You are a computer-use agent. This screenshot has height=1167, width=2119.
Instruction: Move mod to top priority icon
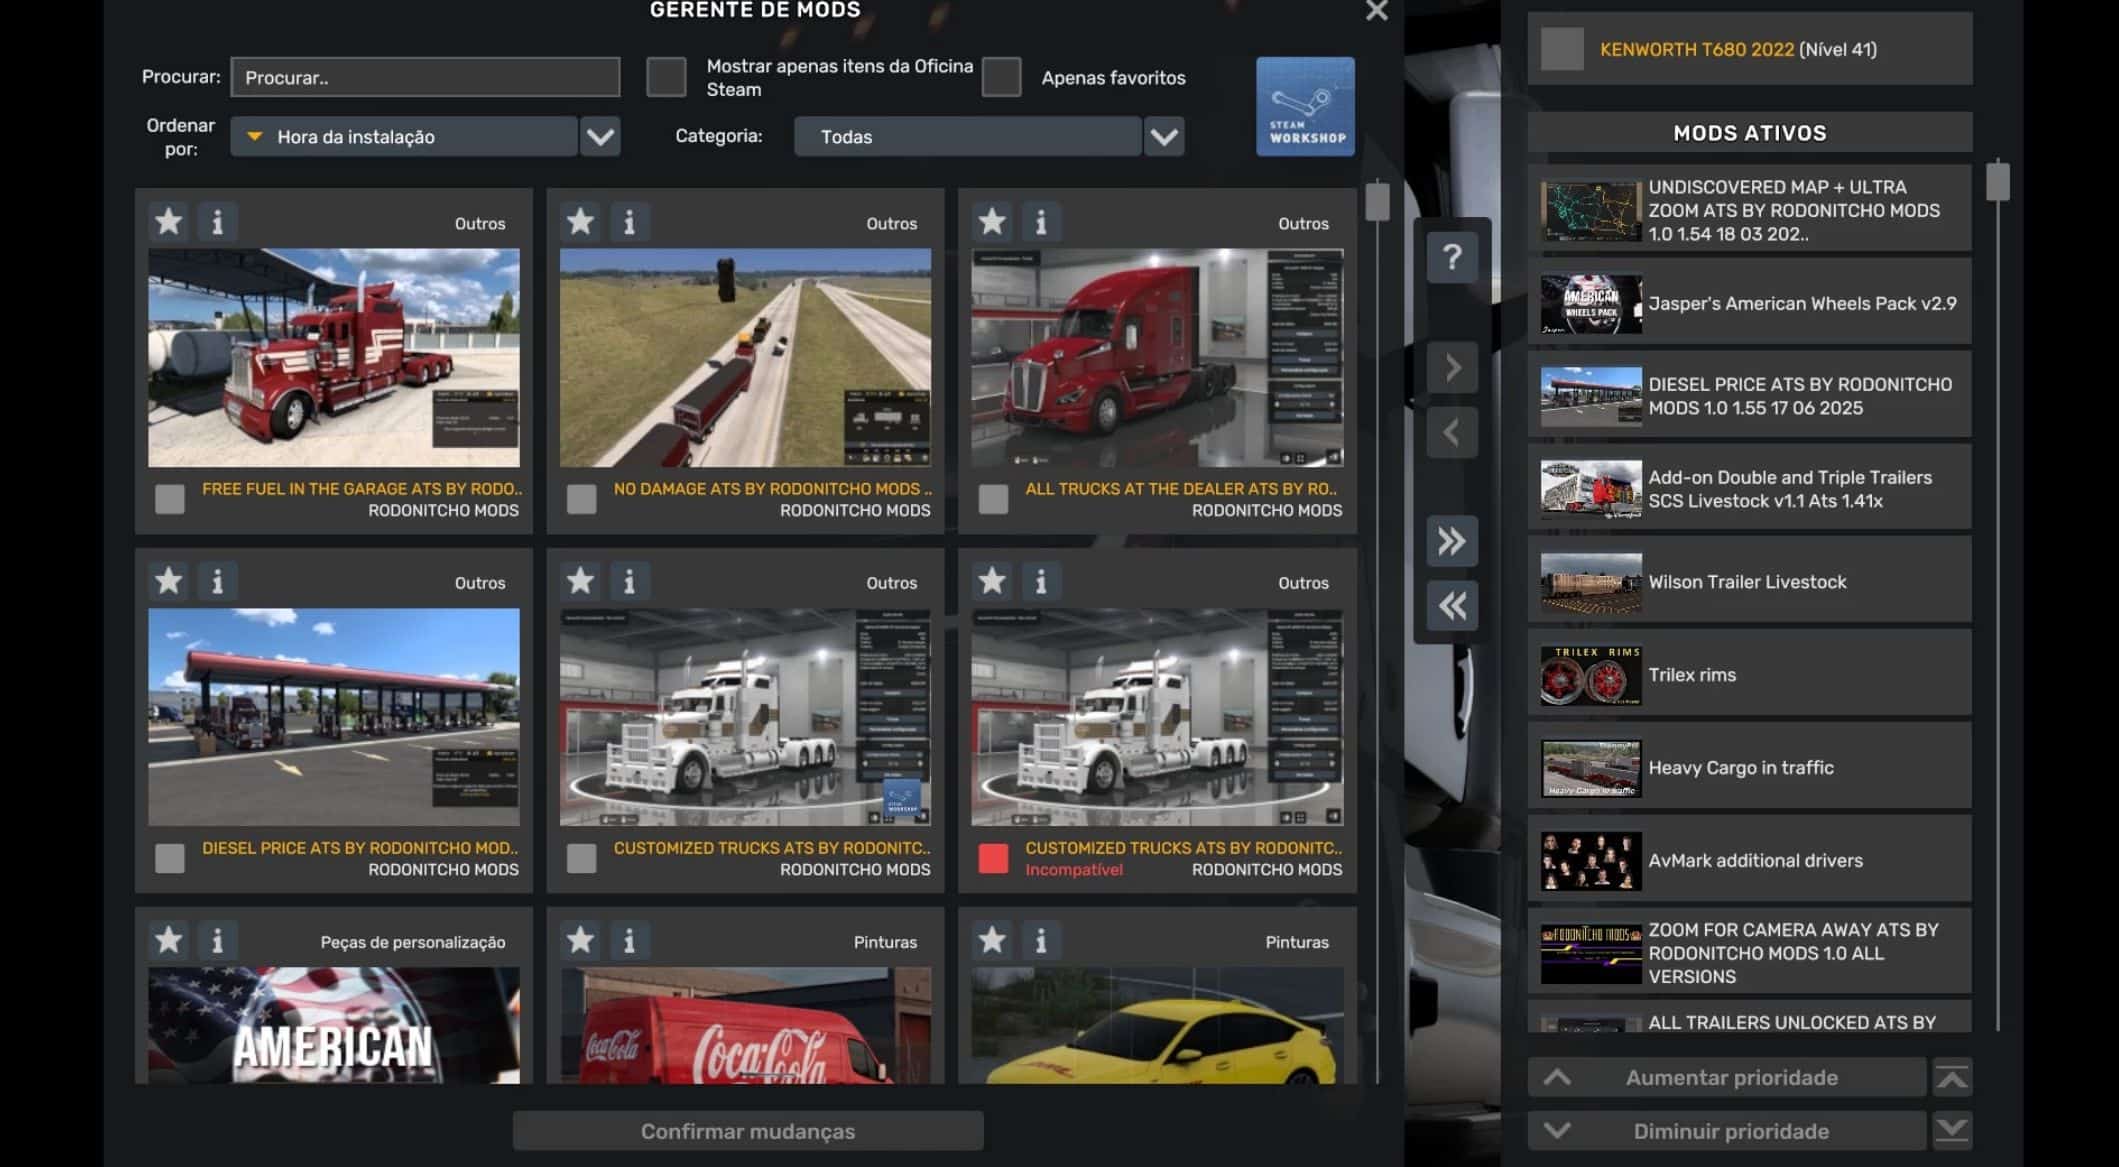pos(1951,1078)
